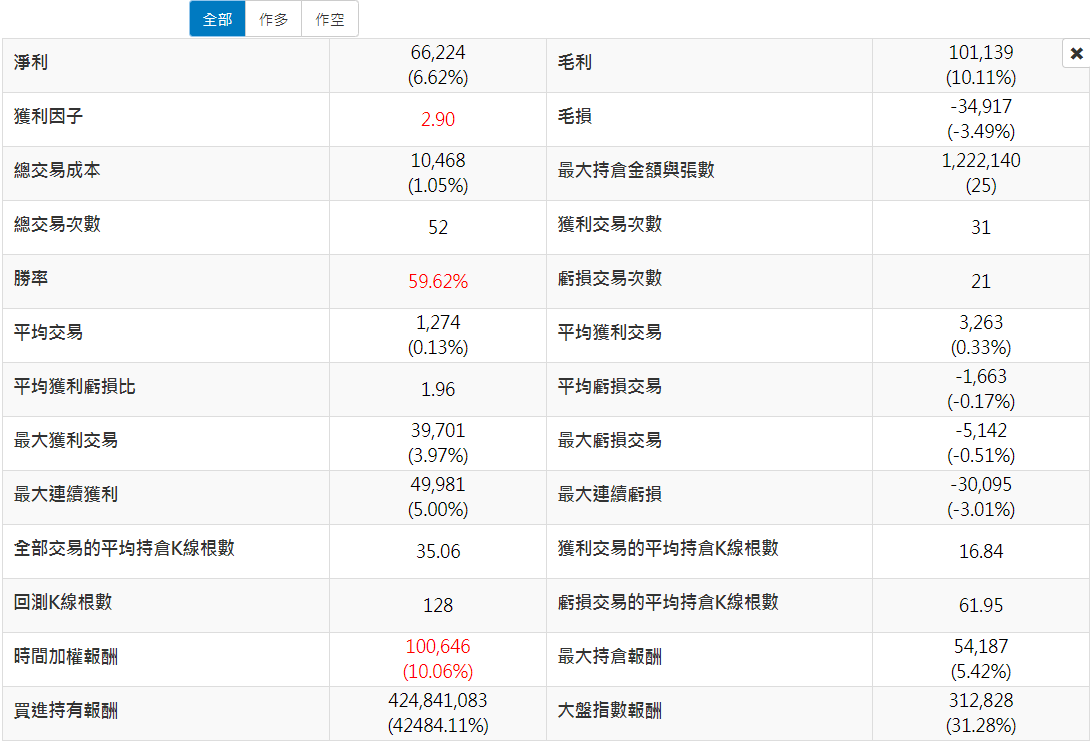
Task: Click the 平均獲利虧損比 value 1.96
Action: point(438,390)
